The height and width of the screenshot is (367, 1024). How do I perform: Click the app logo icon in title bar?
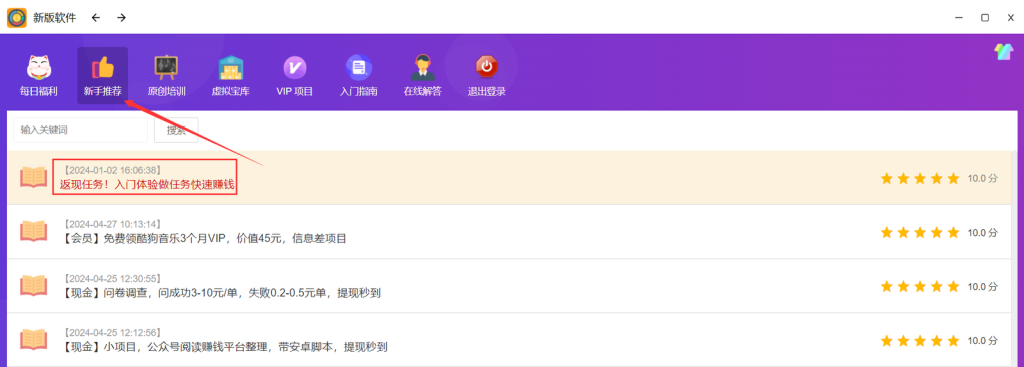tap(17, 18)
